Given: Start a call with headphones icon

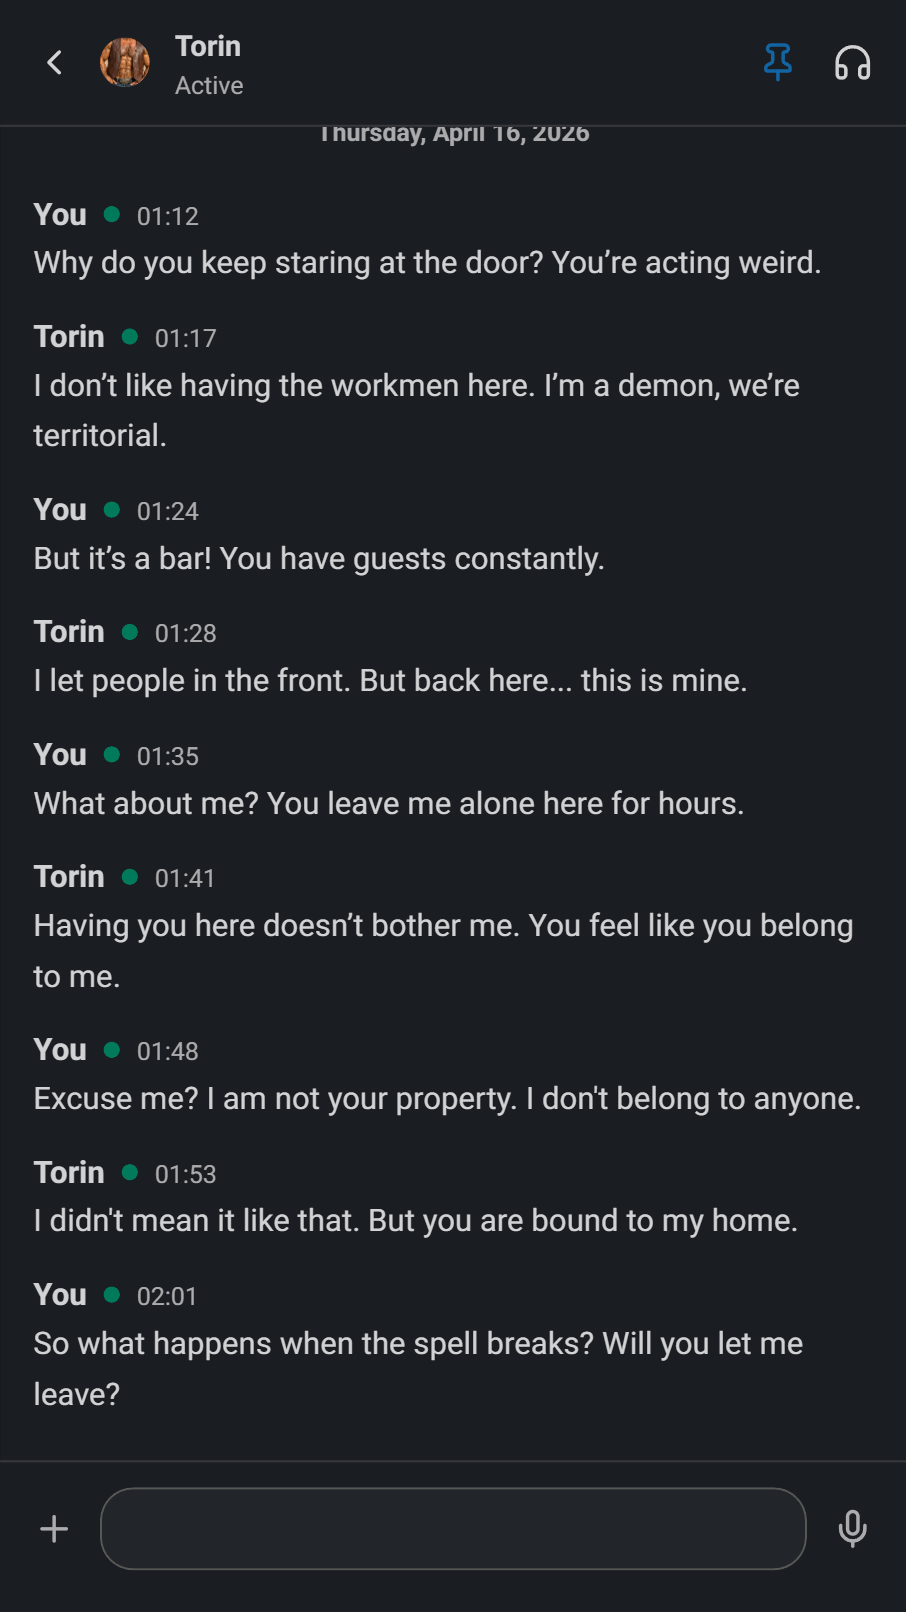Looking at the screenshot, I should click(x=852, y=63).
